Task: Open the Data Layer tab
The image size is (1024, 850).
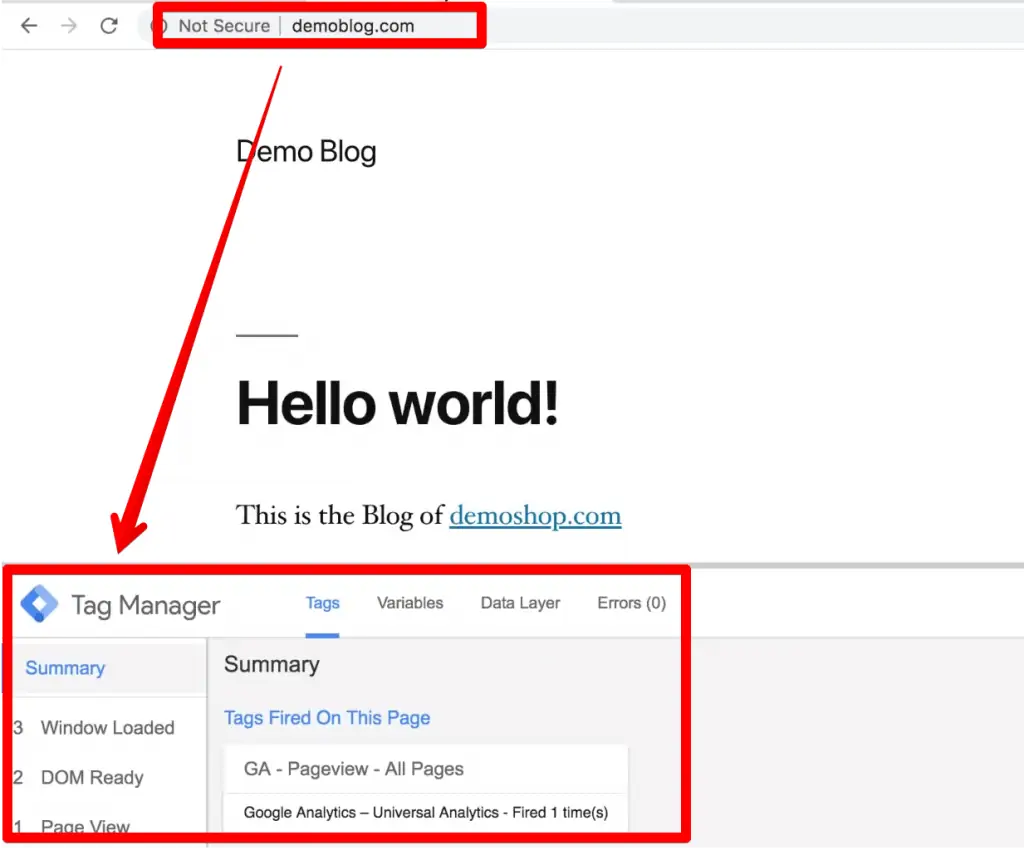Action: click(520, 603)
